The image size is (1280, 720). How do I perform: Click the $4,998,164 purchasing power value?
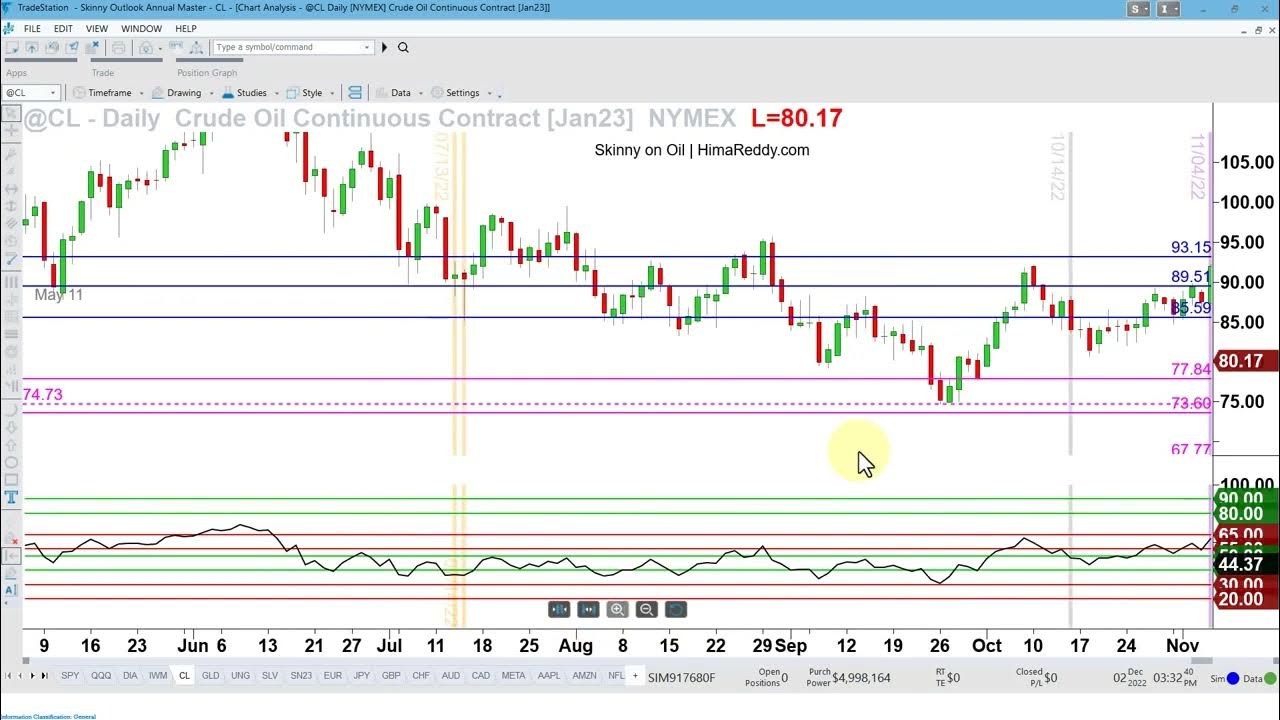coord(861,678)
